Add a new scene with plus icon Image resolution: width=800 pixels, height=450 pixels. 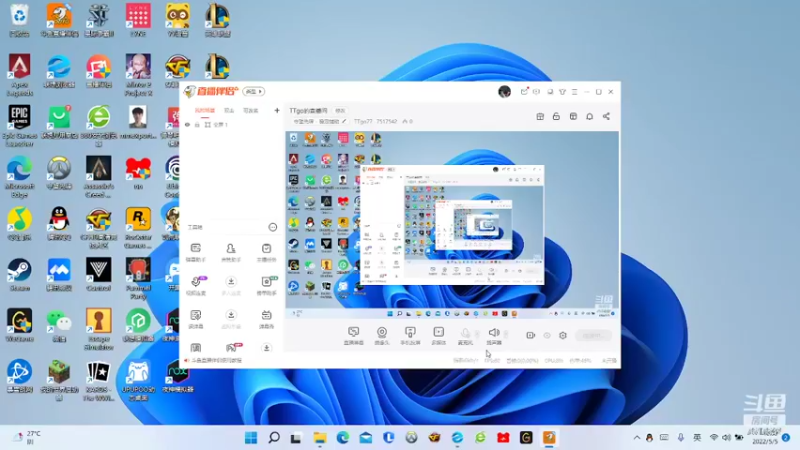pyautogui.click(x=277, y=110)
